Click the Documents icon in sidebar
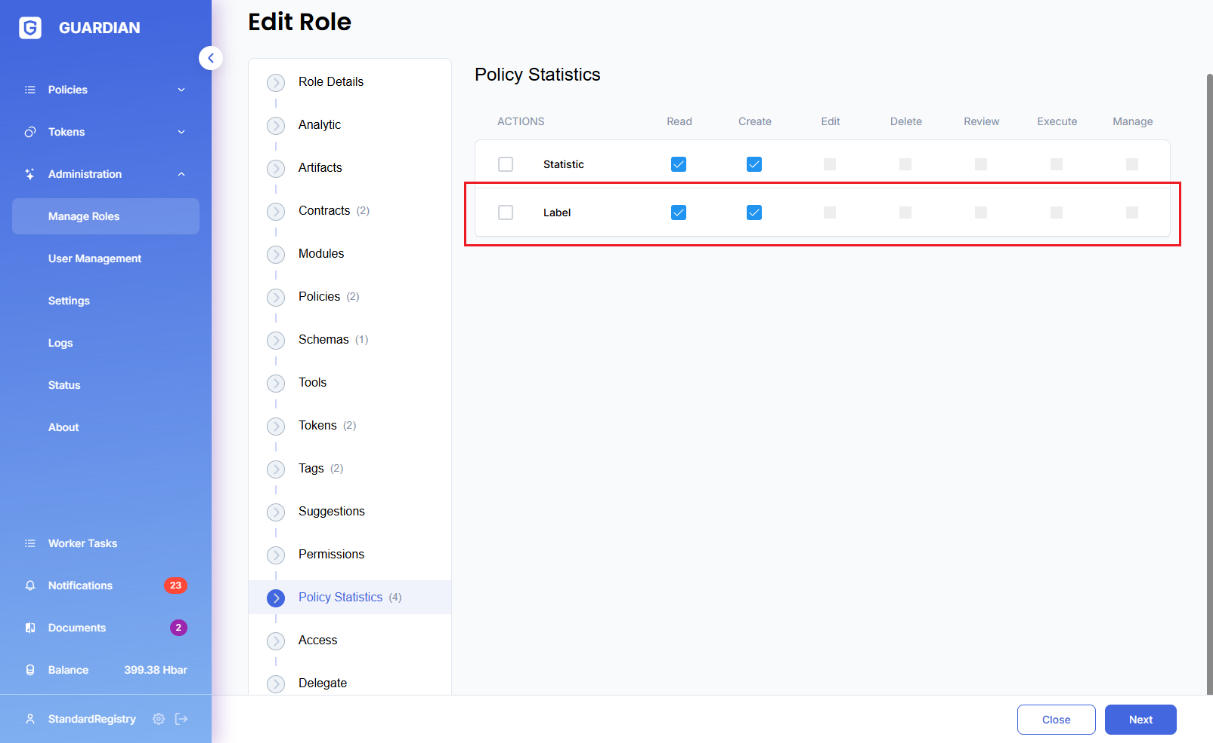 [x=30, y=628]
